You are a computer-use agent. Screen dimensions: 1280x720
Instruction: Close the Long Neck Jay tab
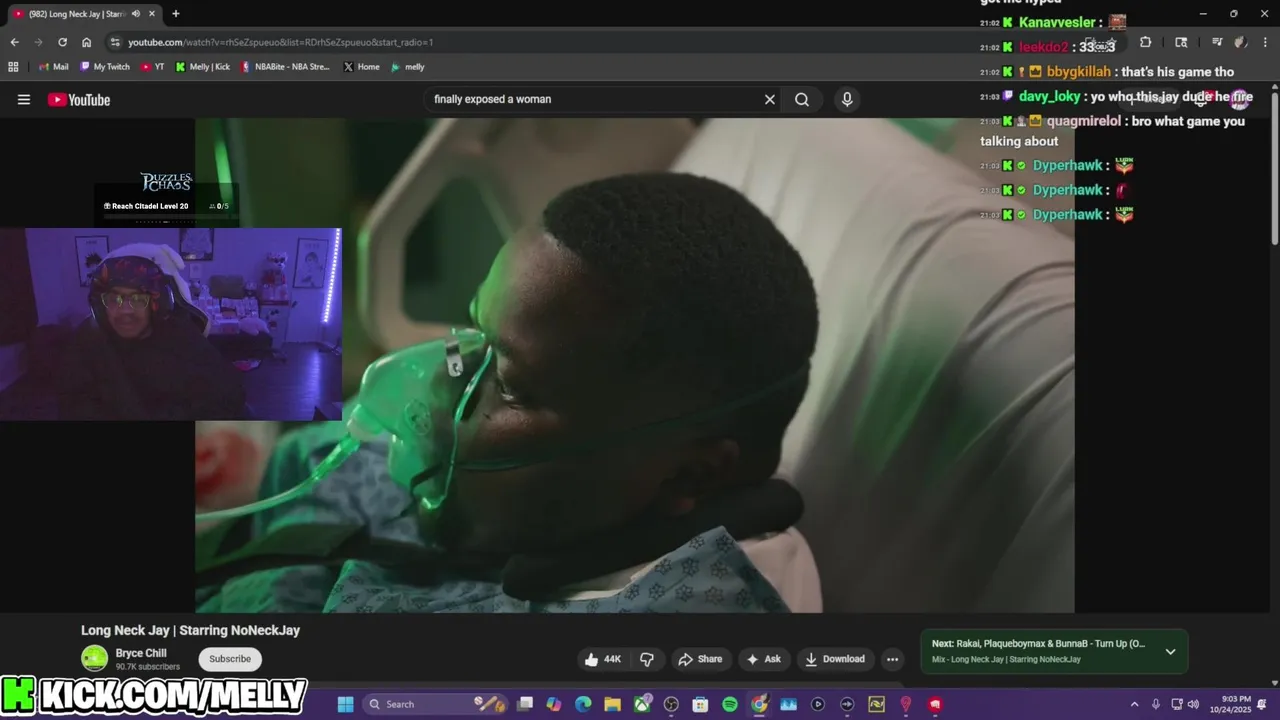(x=151, y=14)
